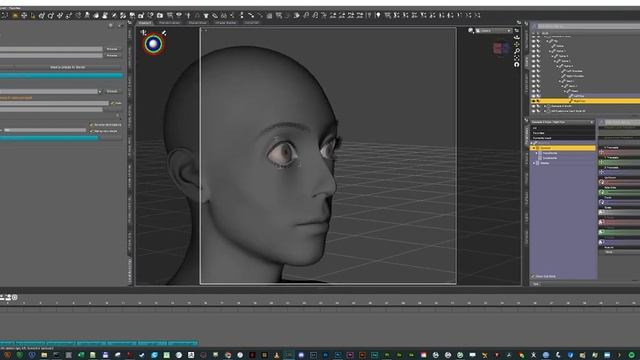640x360 pixels.
Task: Collapse the Spine 4 node in Scene tree
Action: pos(558,66)
